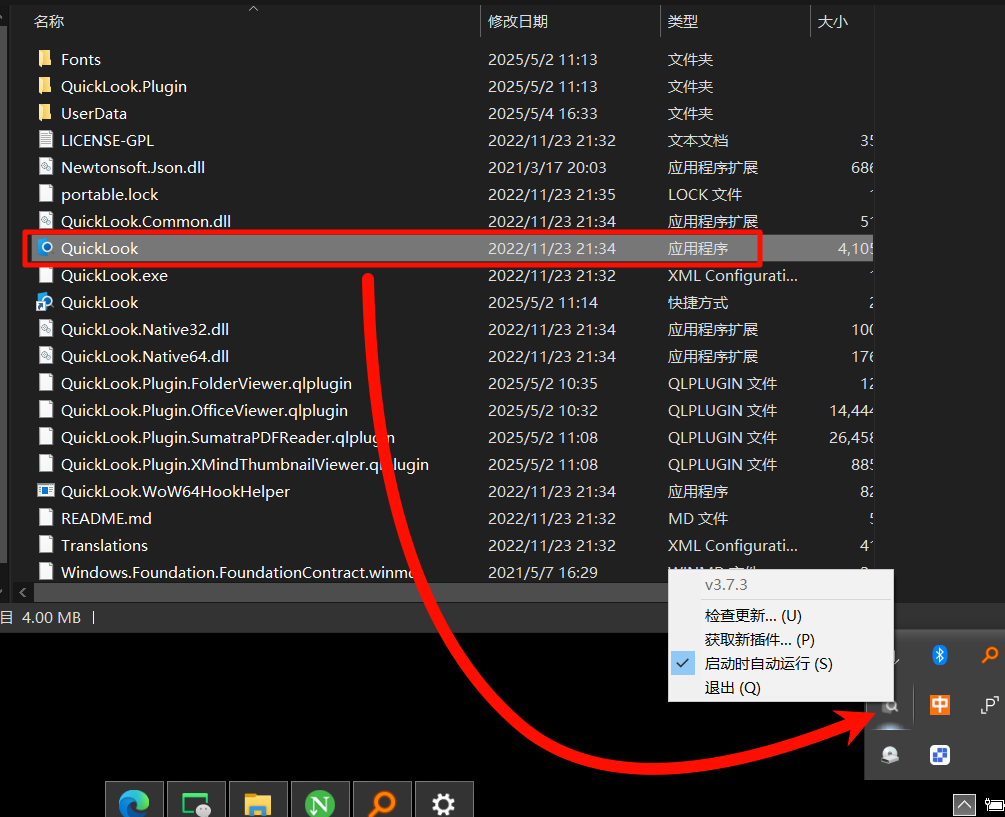Viewport: 1005px width, 817px height.
Task: Open the orange magnifier taskbar app
Action: [x=382, y=802]
